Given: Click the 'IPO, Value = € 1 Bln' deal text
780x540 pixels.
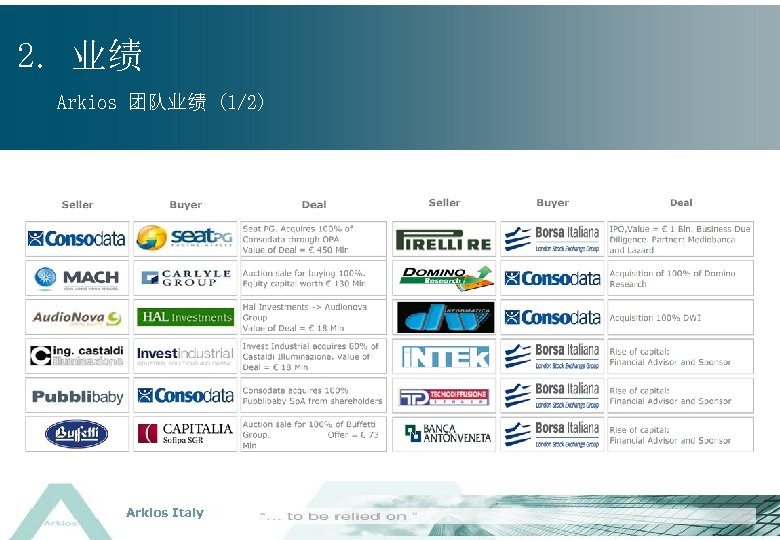Looking at the screenshot, I should coord(680,239).
